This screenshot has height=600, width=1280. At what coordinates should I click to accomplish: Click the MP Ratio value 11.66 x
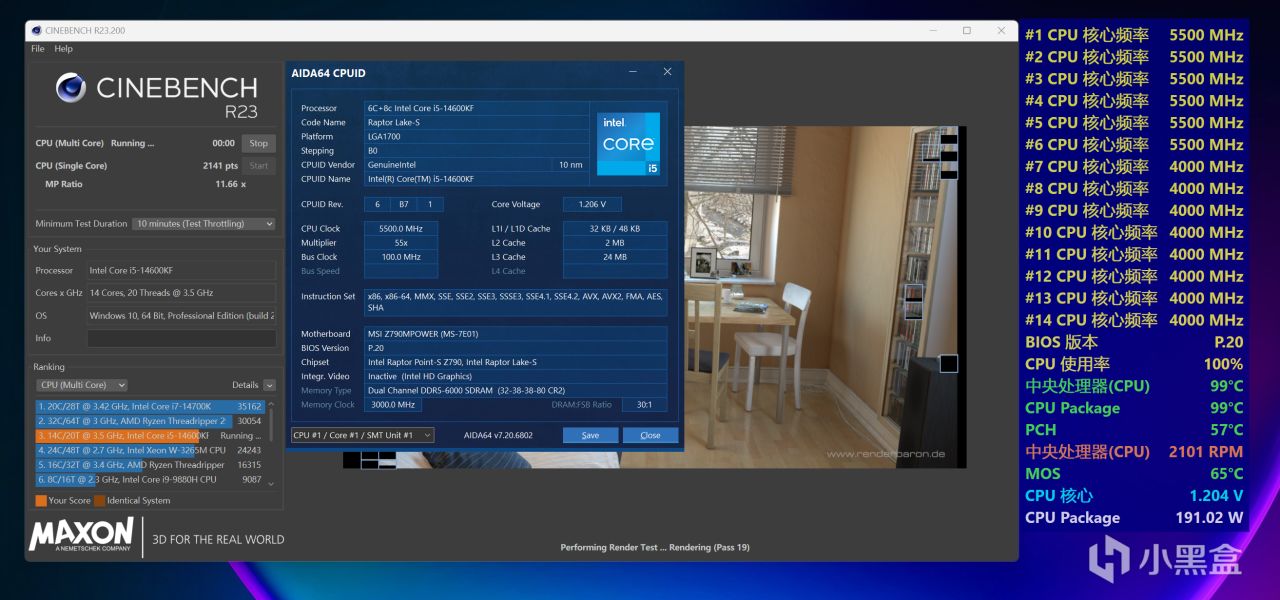point(230,184)
